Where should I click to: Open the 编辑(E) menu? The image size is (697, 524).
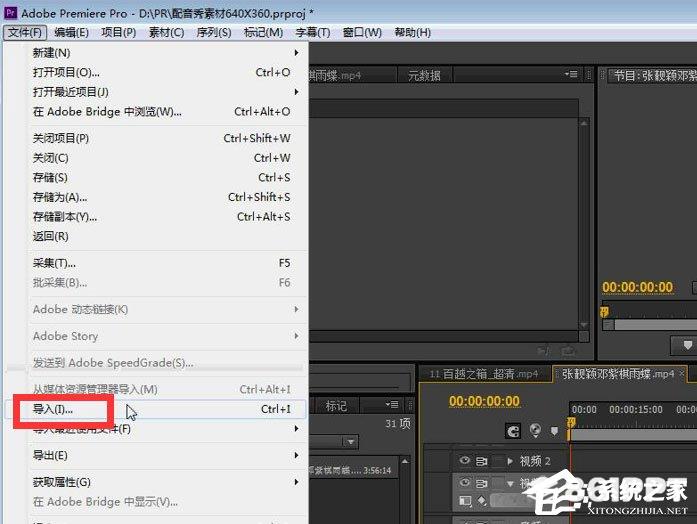point(71,32)
